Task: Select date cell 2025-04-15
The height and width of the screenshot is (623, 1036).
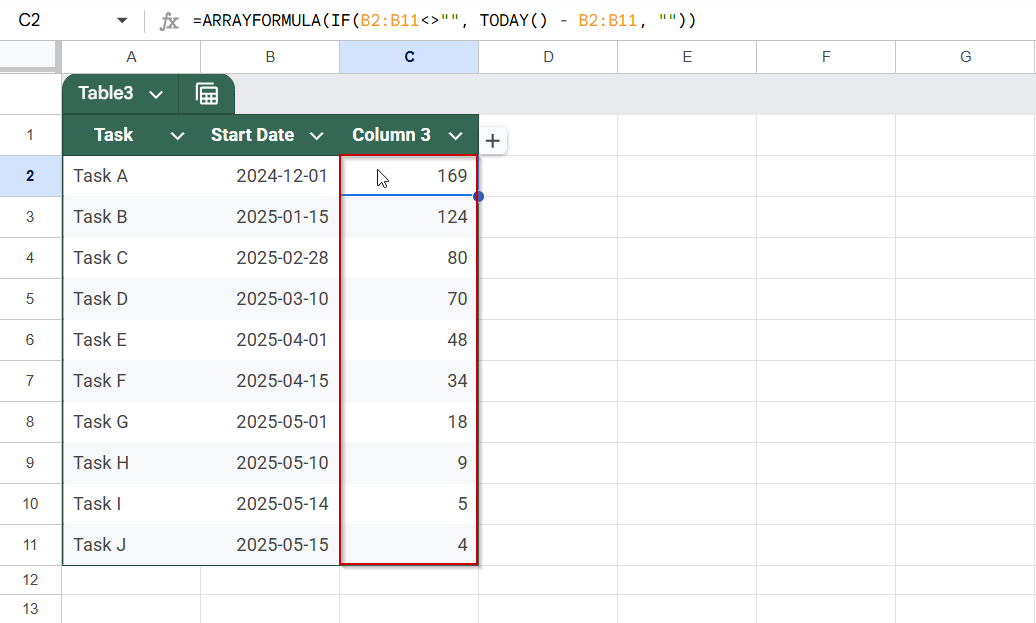Action: tap(270, 381)
